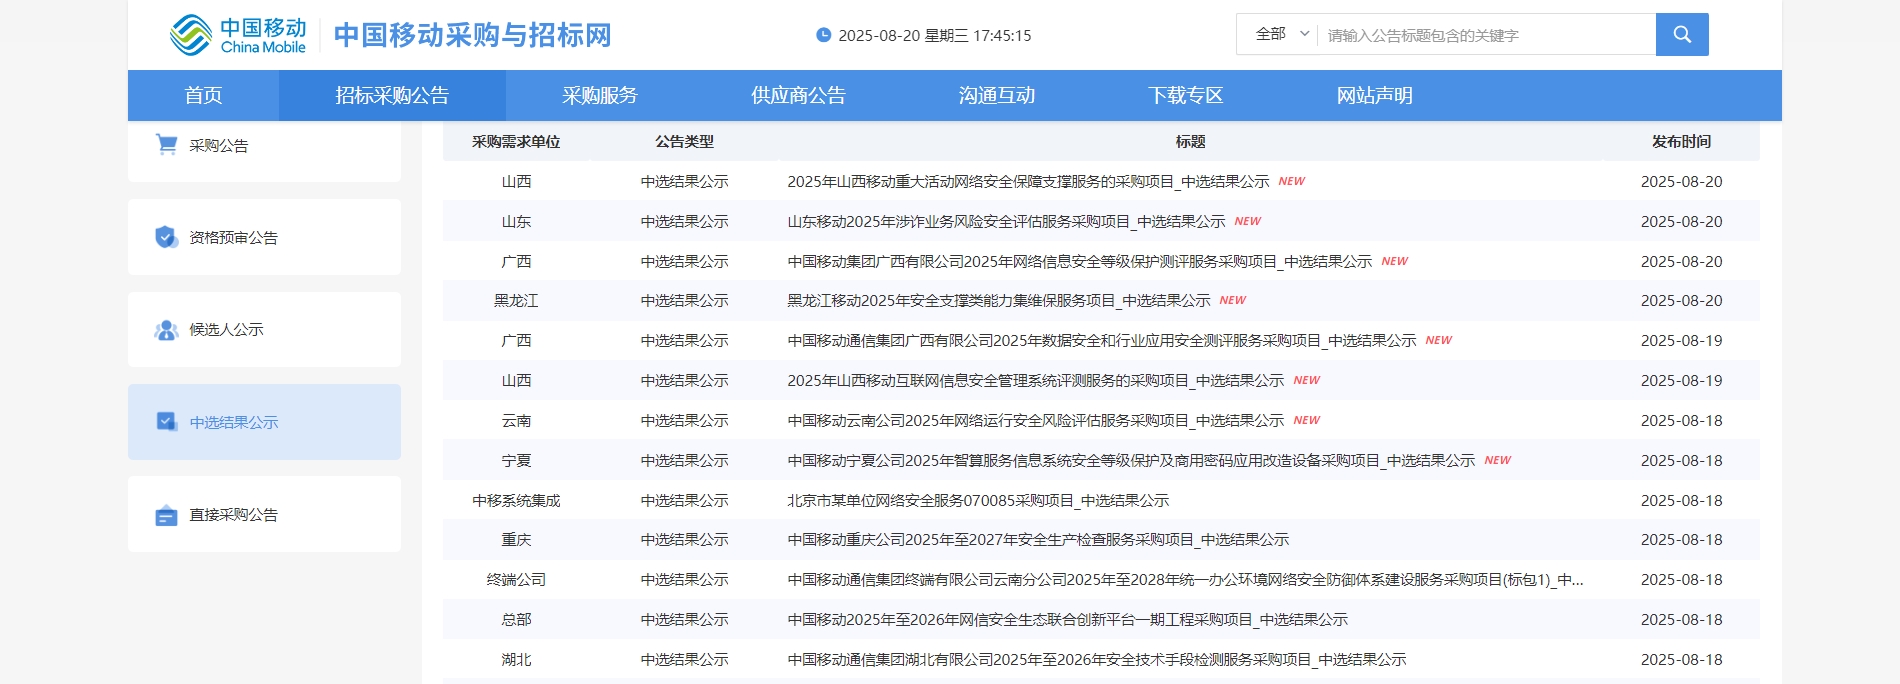Image resolution: width=1900 pixels, height=684 pixels.
Task: Click 终端公司 in the unit column
Action: click(x=516, y=579)
